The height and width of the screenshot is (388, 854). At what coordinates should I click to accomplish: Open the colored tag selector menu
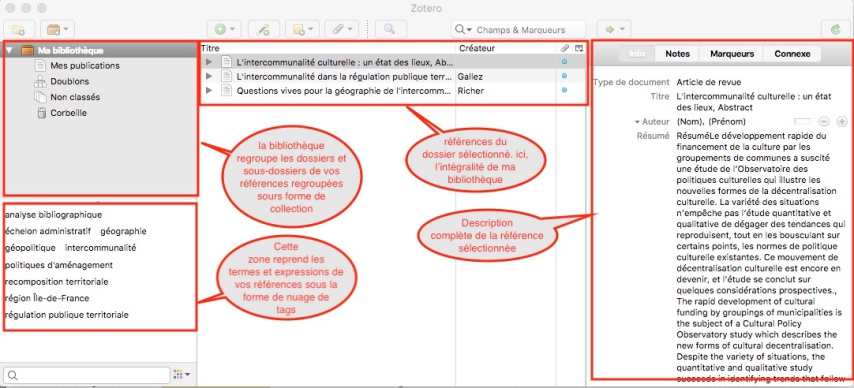click(x=181, y=375)
